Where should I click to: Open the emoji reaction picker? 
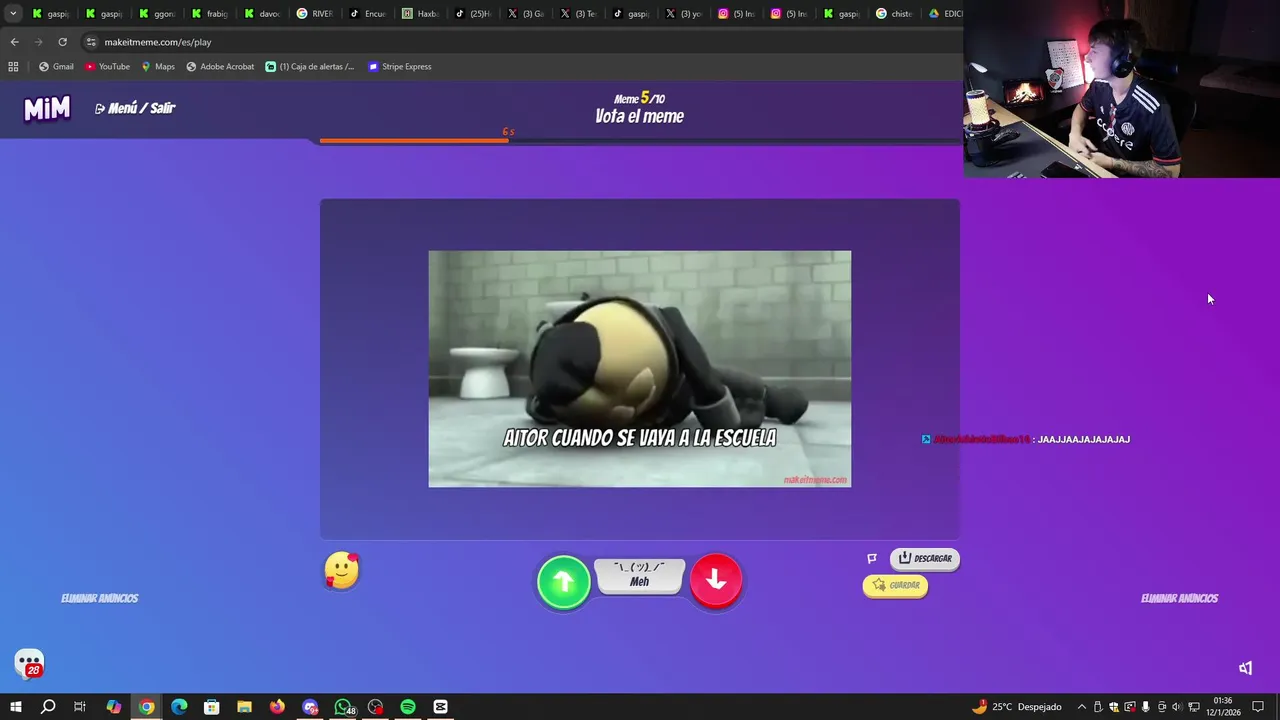coord(342,571)
